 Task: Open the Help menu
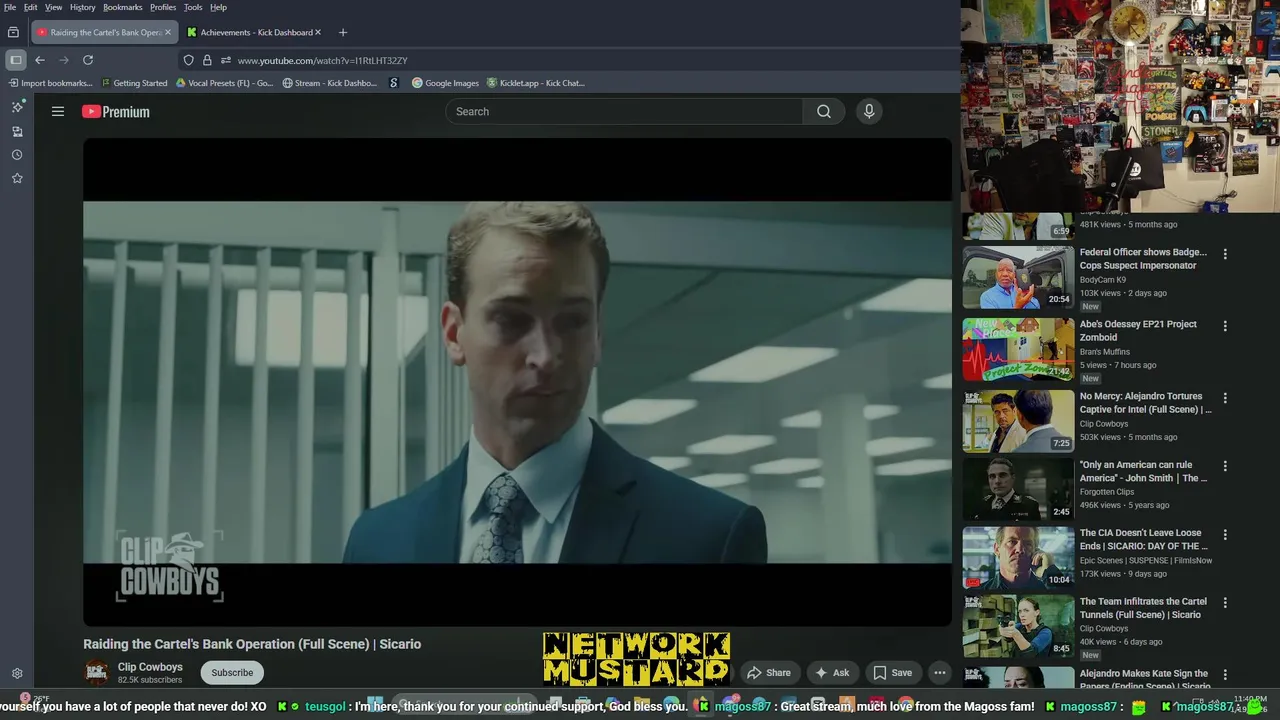click(218, 7)
